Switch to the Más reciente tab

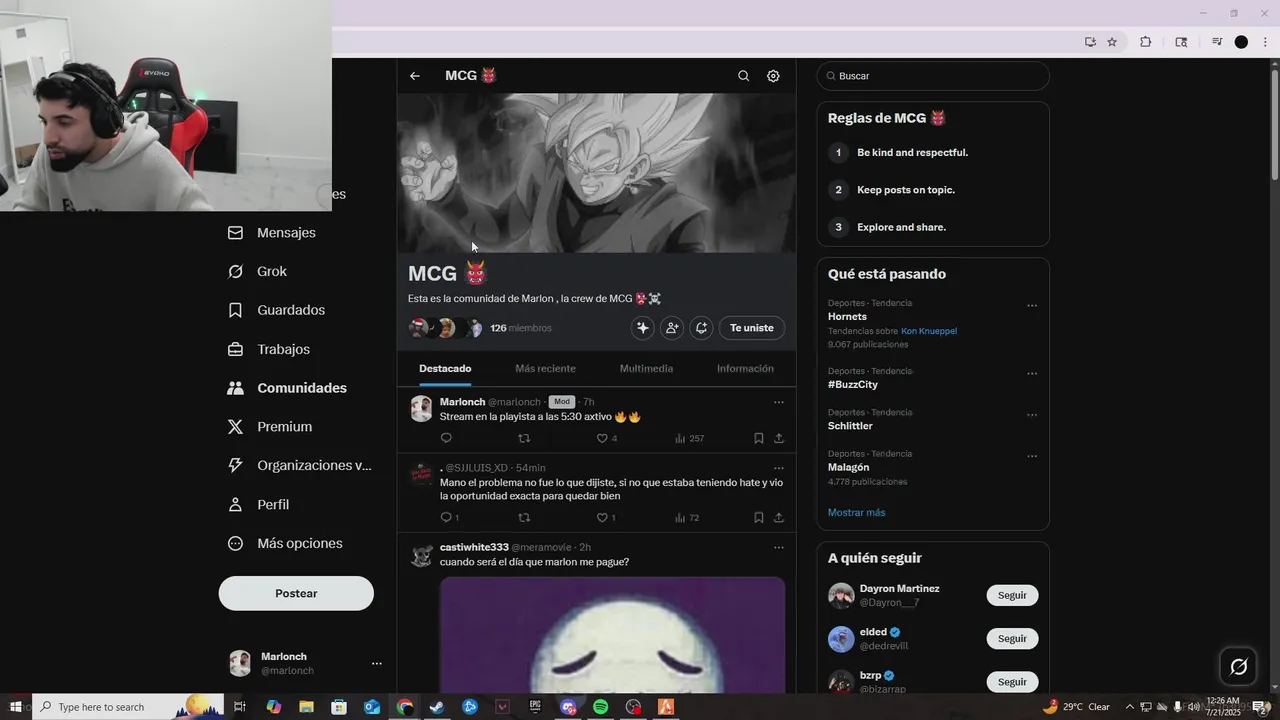point(545,369)
